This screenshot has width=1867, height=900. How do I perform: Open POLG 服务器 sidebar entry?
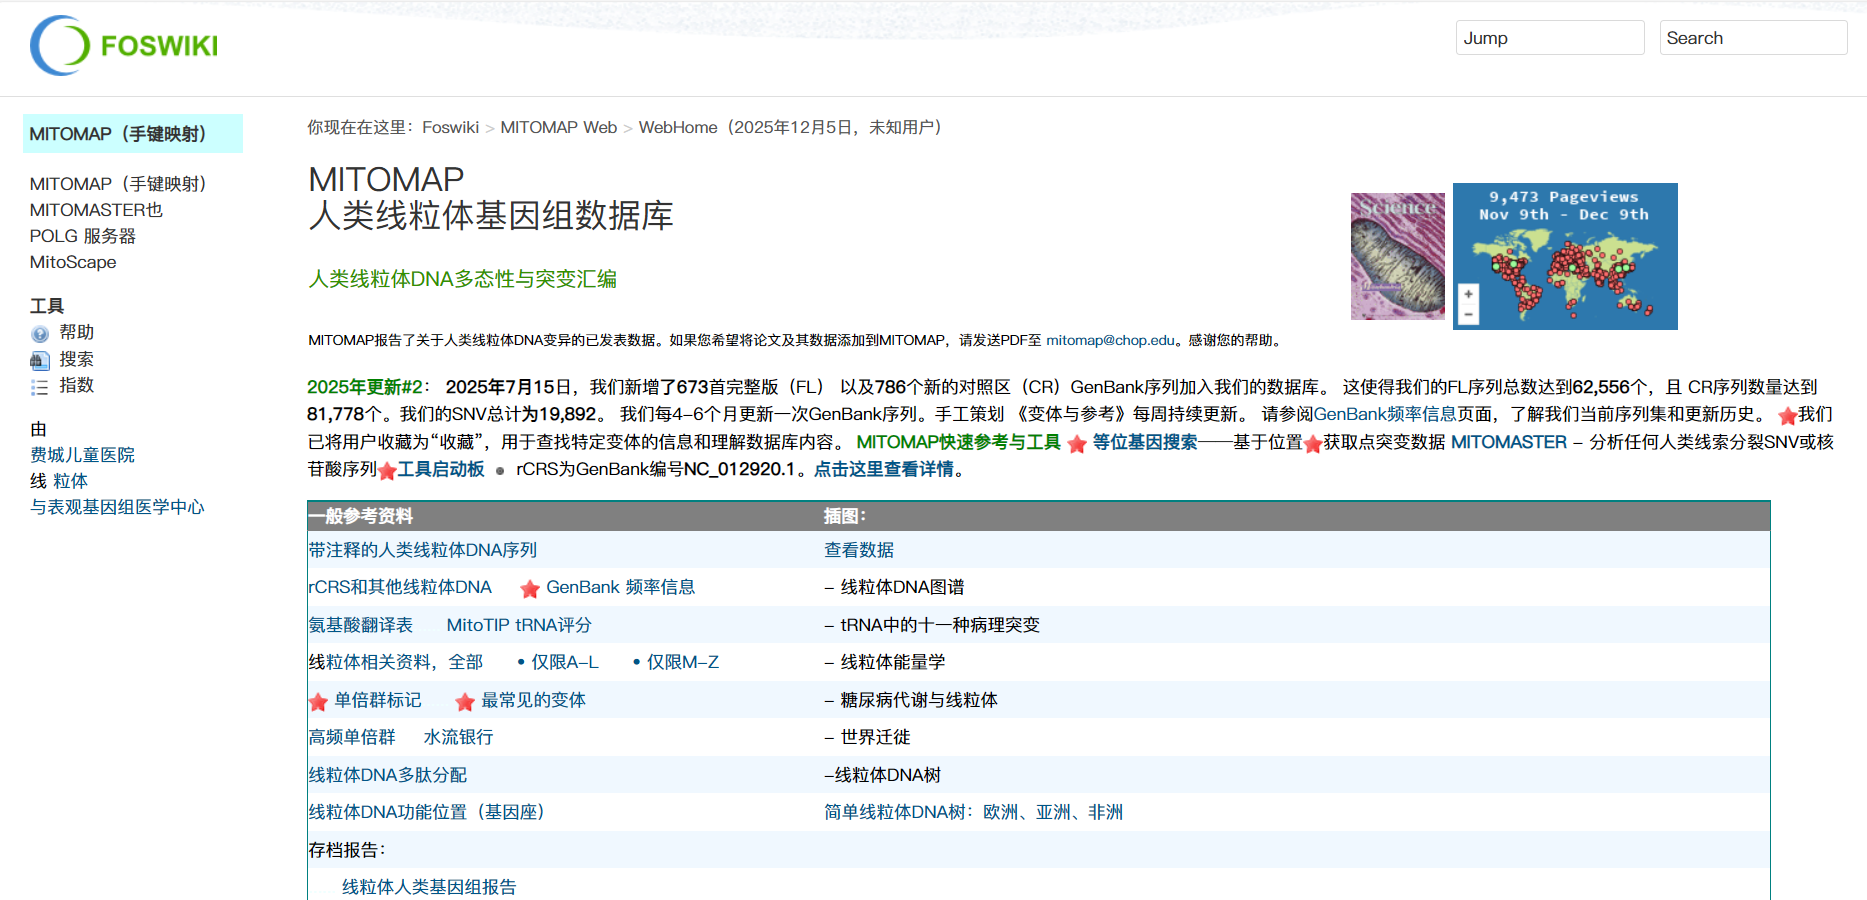click(83, 236)
